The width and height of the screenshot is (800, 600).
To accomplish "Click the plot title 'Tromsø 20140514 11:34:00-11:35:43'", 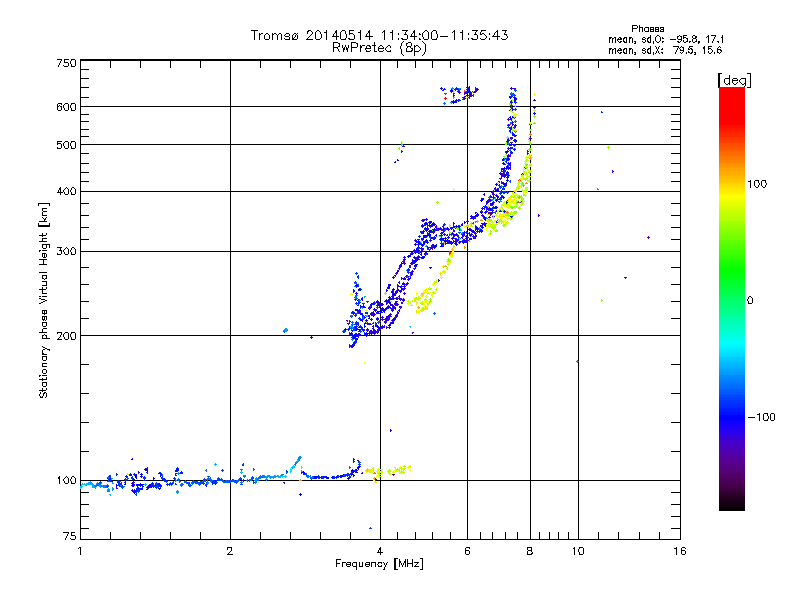I will tap(379, 35).
